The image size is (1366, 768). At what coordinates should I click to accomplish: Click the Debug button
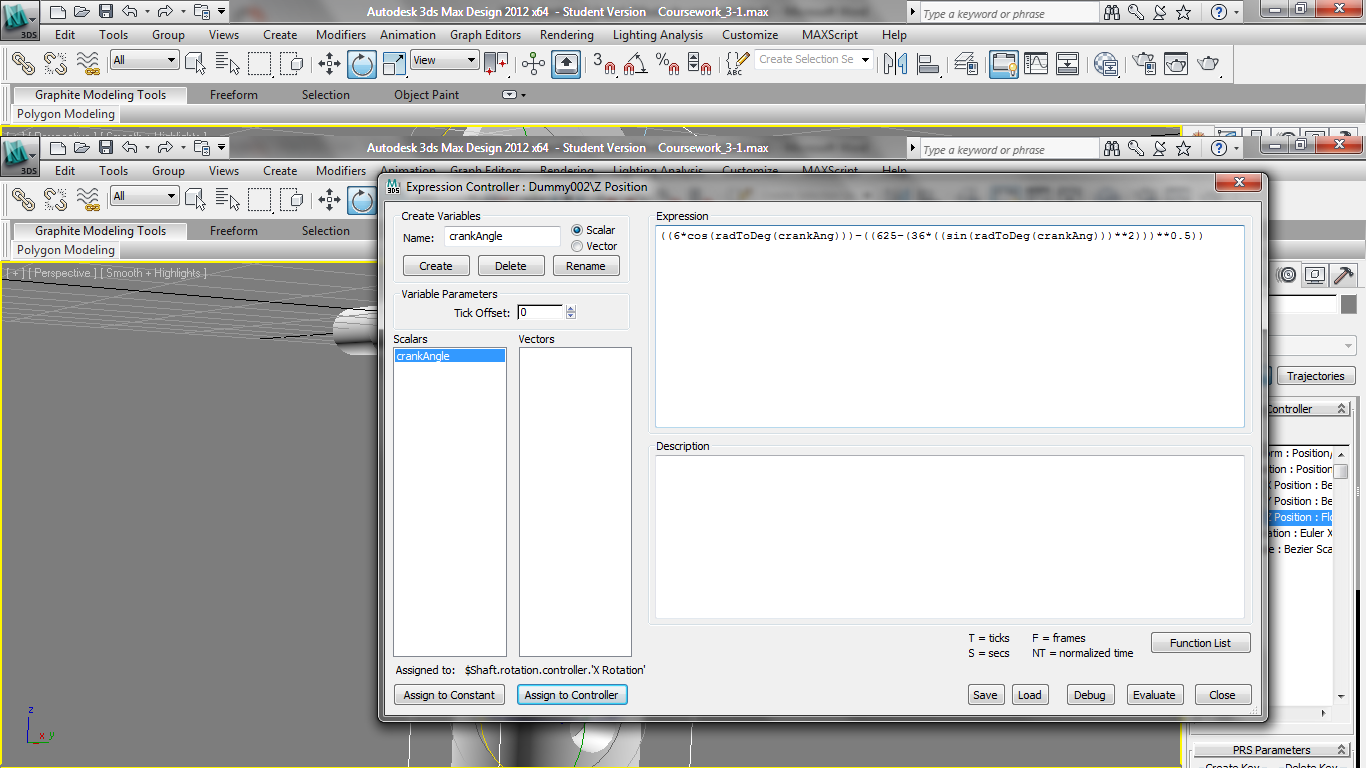click(1090, 695)
